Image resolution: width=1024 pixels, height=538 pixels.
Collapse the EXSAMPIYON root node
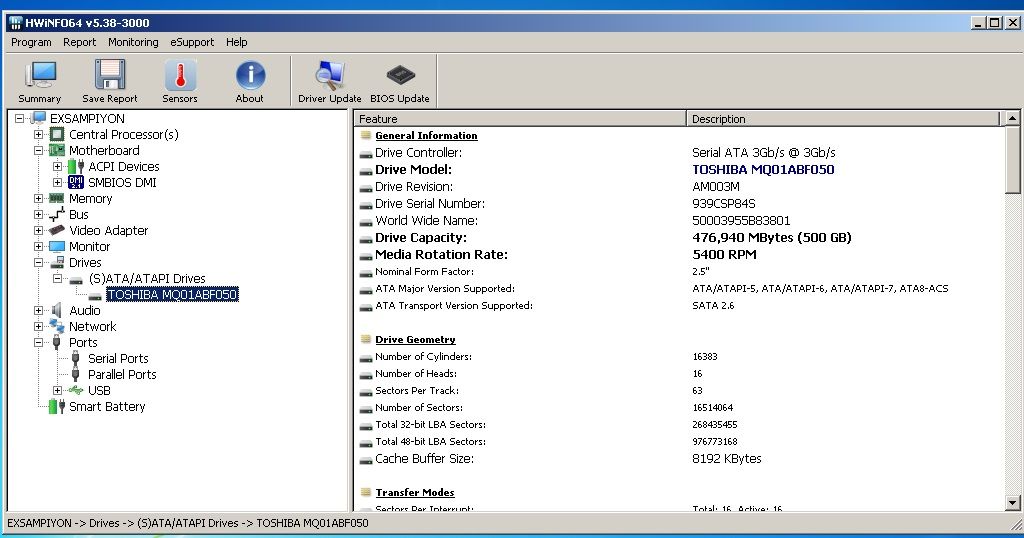(20, 118)
